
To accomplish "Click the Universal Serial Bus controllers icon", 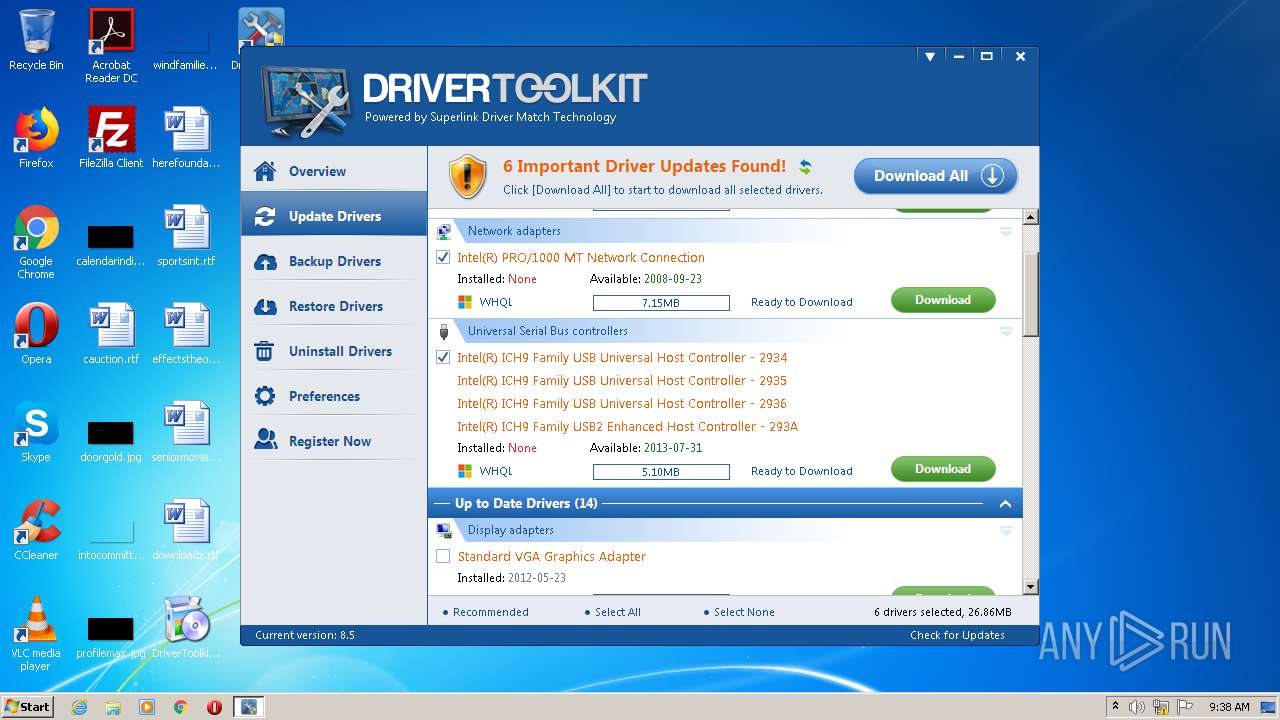I will pyautogui.click(x=444, y=331).
